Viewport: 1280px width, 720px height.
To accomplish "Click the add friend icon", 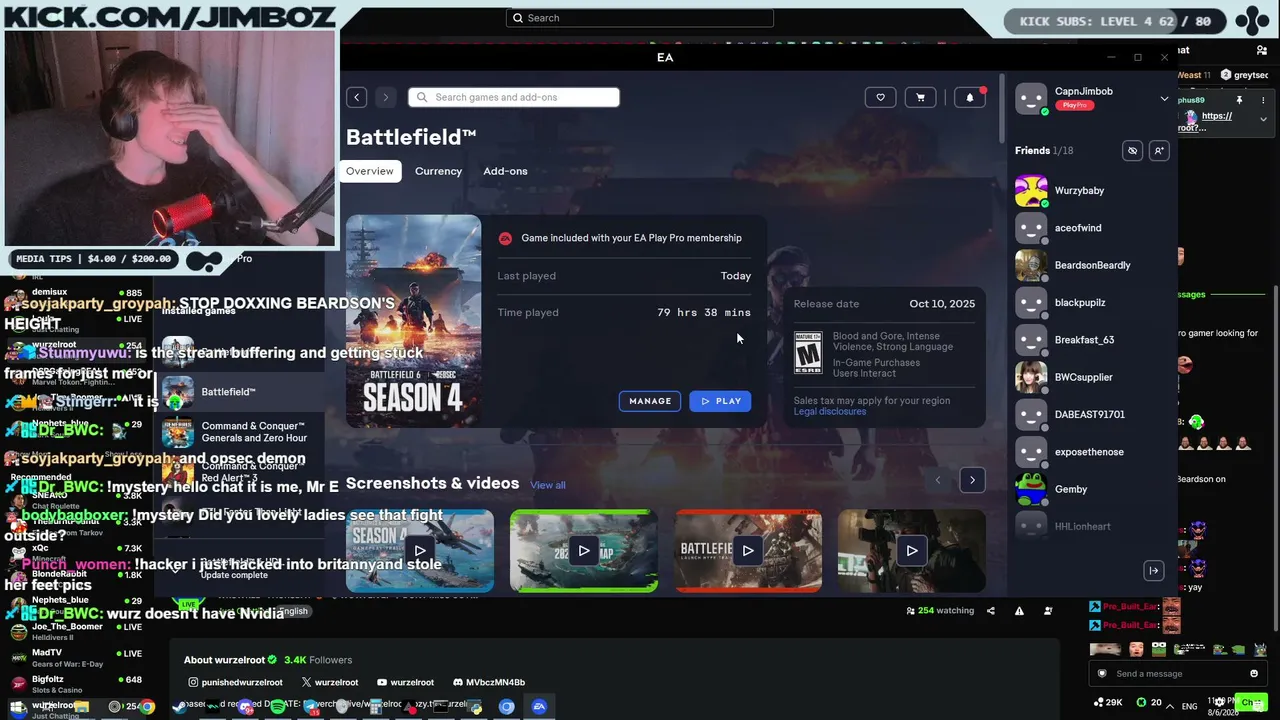I will 1159,150.
